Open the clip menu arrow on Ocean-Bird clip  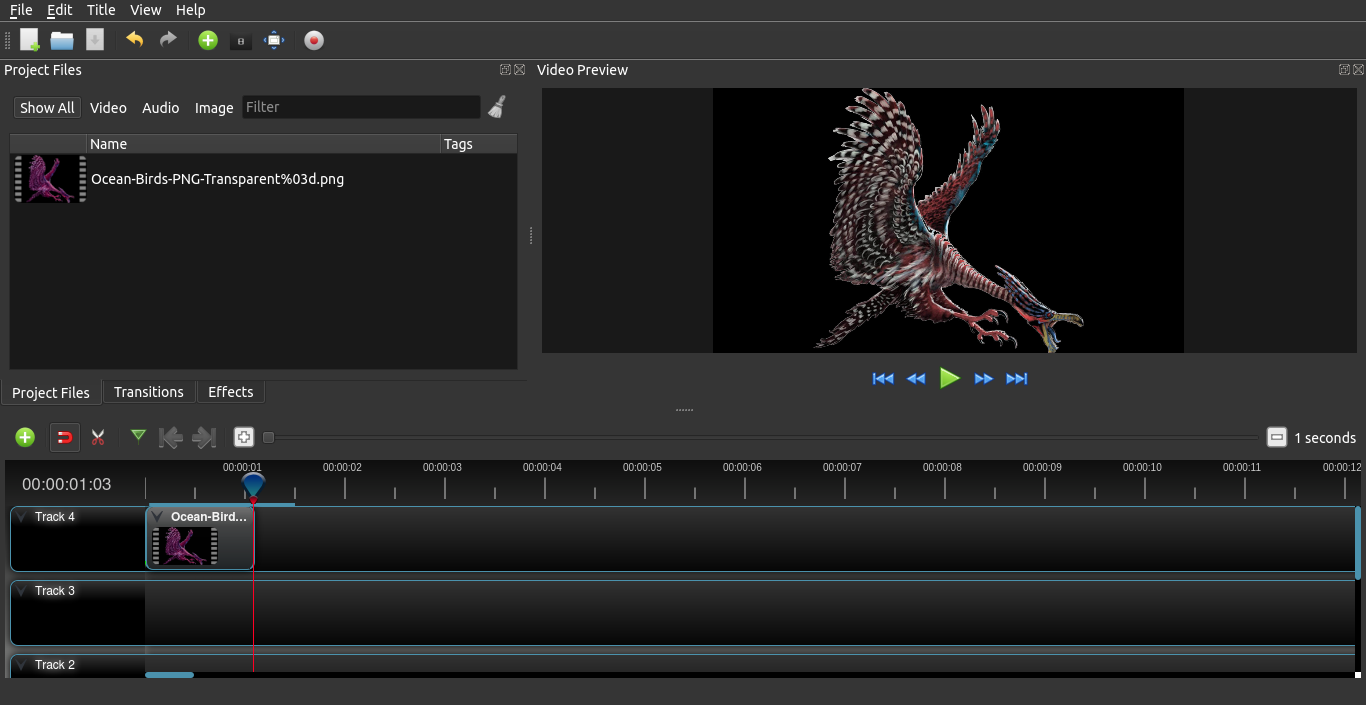[158, 517]
